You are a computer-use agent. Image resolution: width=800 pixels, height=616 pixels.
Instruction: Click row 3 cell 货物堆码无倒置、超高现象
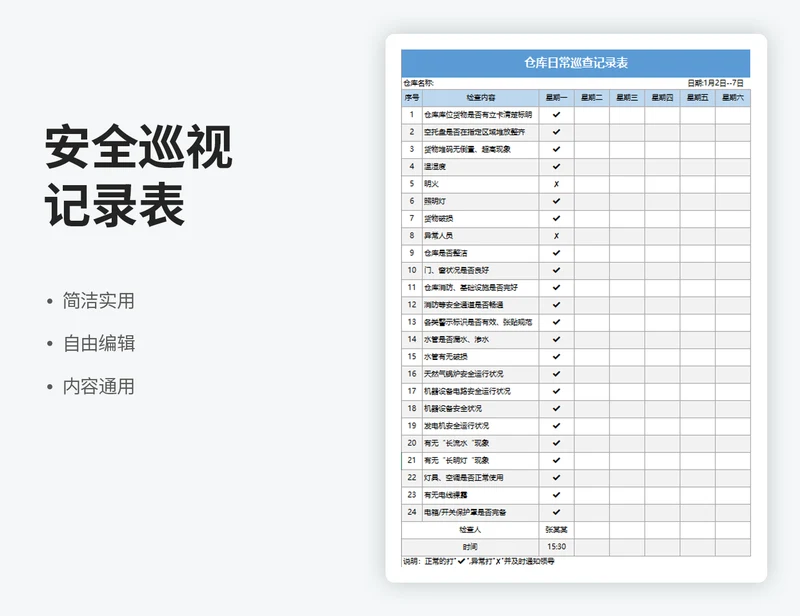(481, 150)
